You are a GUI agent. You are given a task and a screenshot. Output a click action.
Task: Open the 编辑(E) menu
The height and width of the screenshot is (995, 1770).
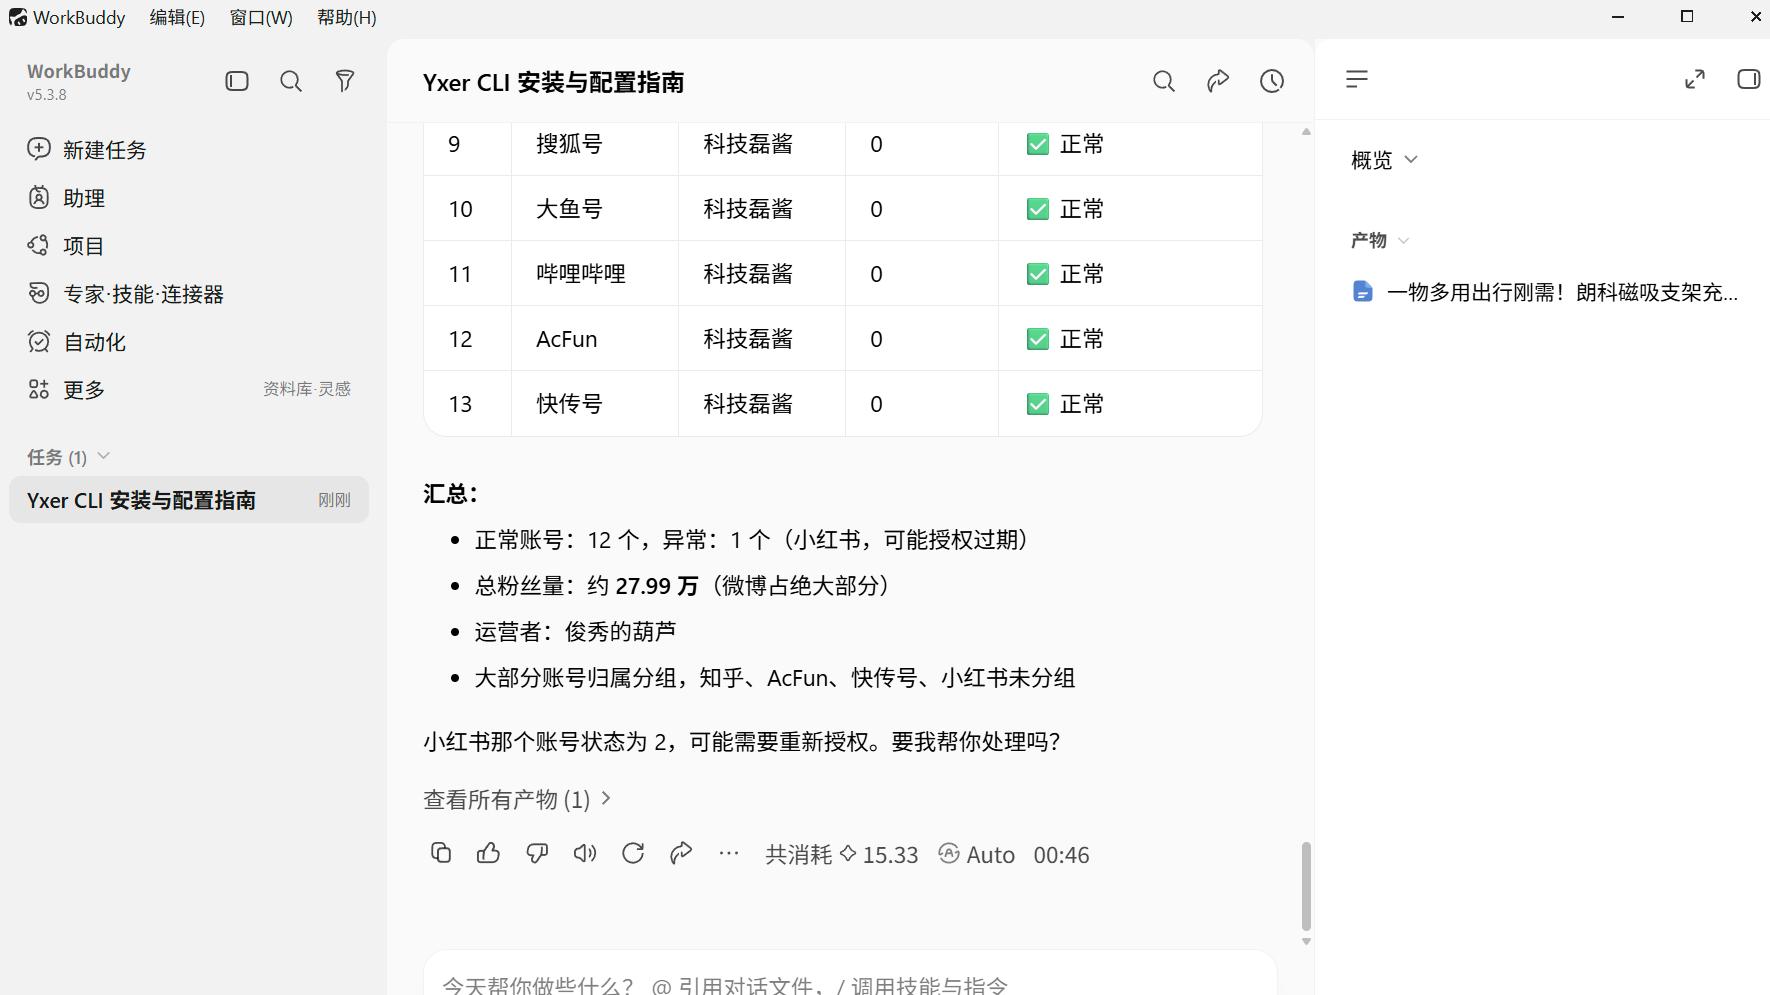coord(177,17)
